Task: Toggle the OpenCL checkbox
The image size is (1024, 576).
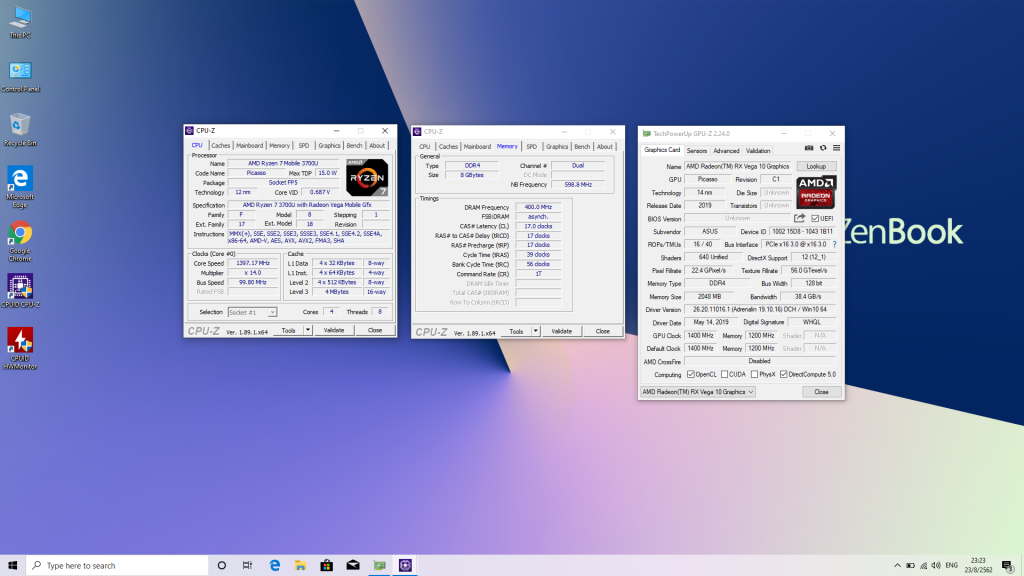Action: pos(691,374)
